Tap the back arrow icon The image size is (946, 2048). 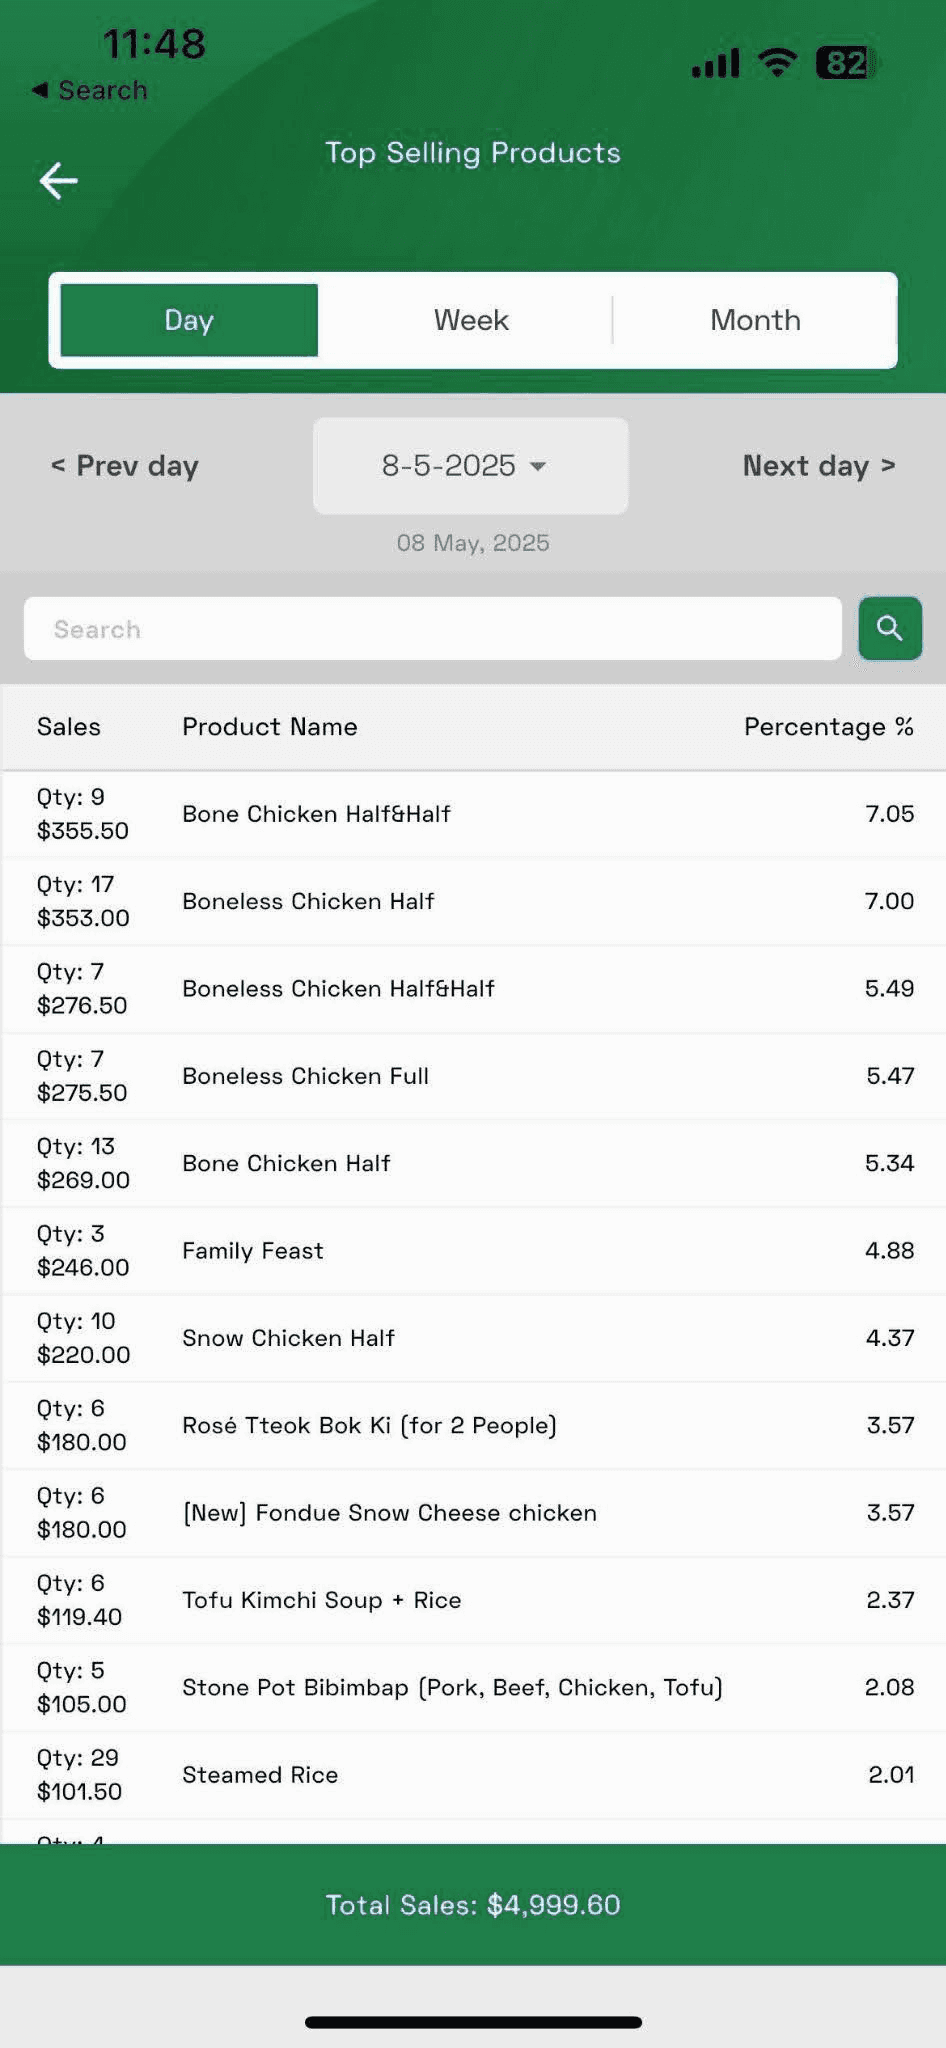(58, 181)
